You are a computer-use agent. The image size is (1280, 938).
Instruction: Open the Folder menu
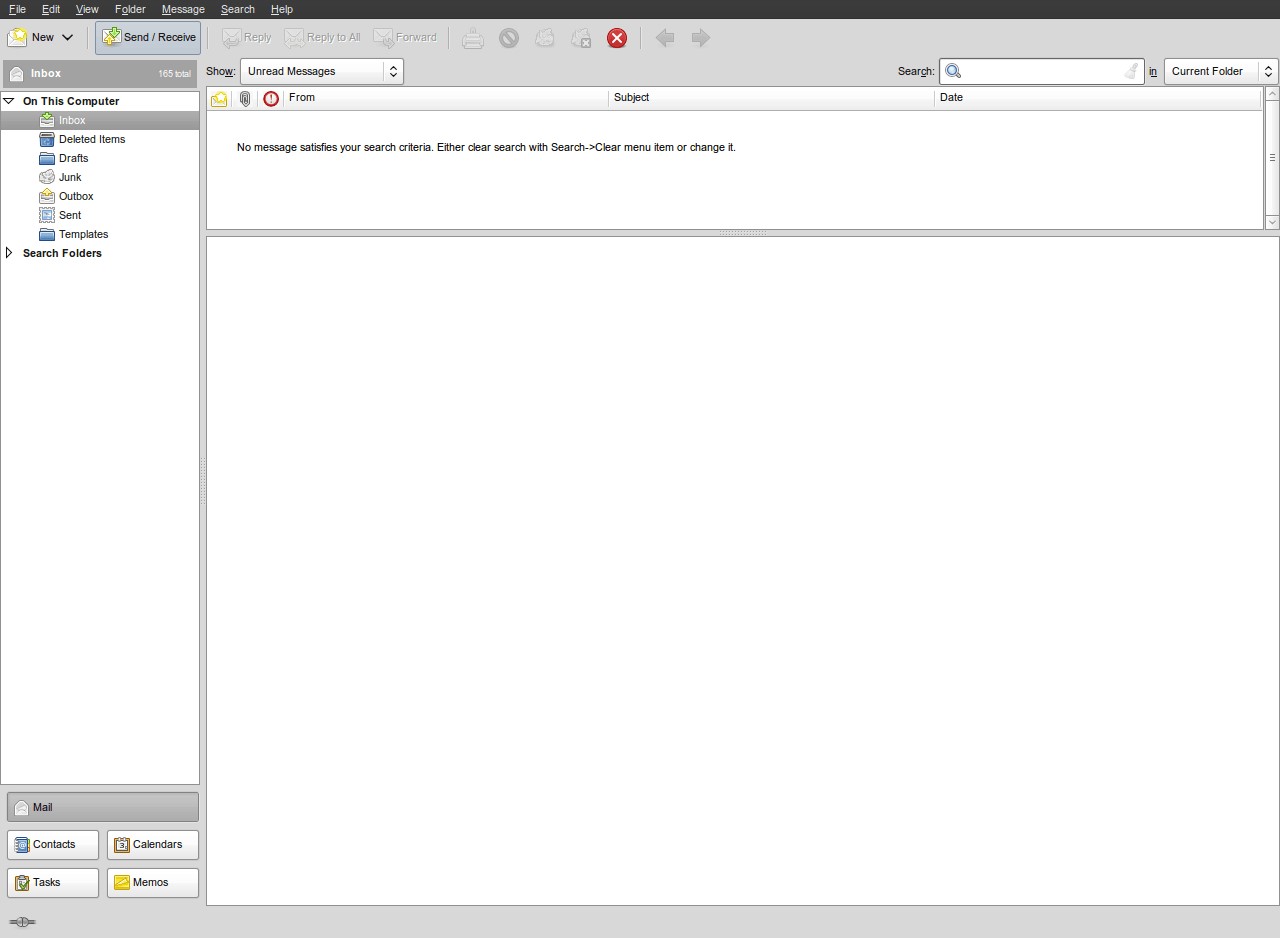(x=130, y=9)
